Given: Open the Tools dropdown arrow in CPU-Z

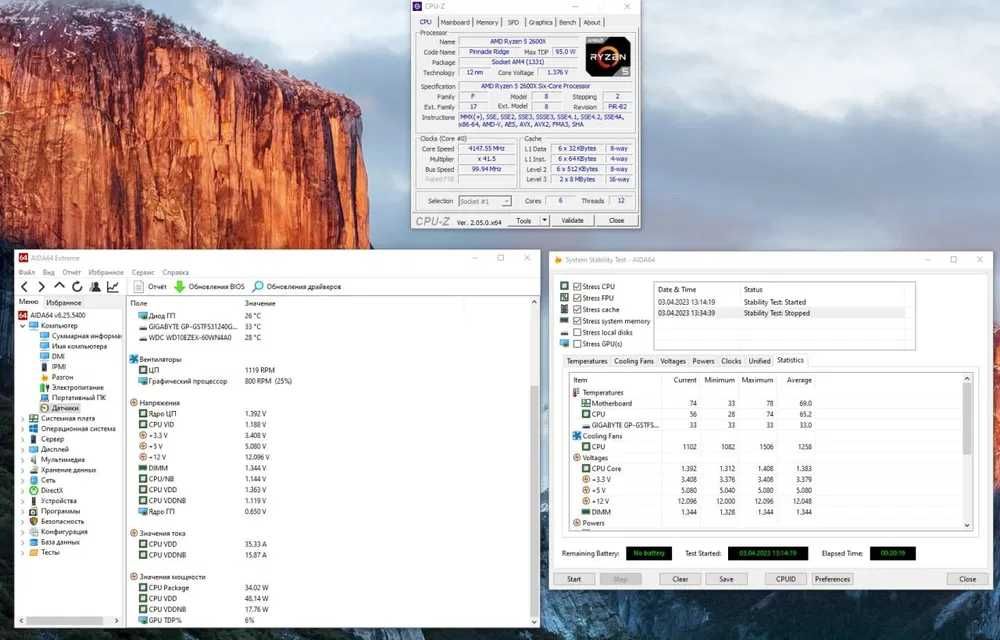Looking at the screenshot, I should [x=545, y=221].
